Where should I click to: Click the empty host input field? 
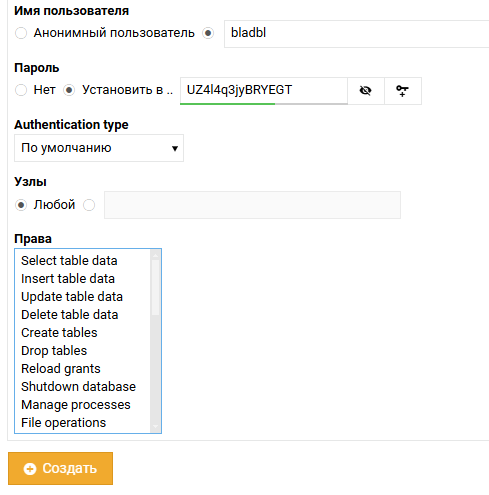[252, 205]
